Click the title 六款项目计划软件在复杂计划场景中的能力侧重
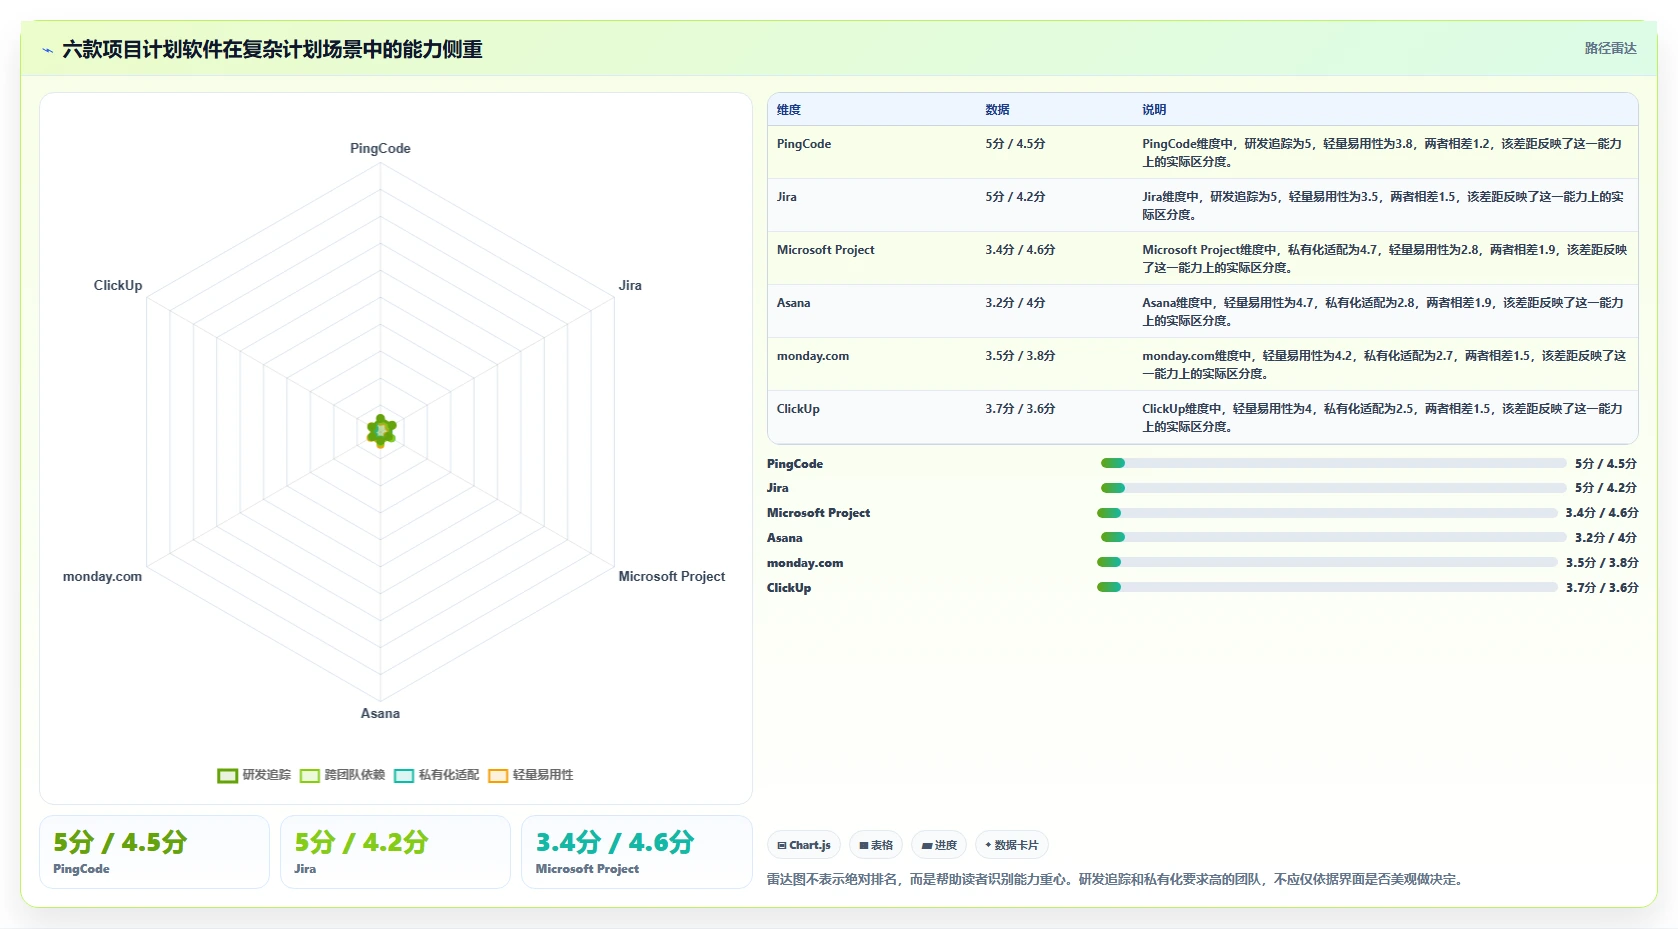The height and width of the screenshot is (929, 1678). point(272,50)
